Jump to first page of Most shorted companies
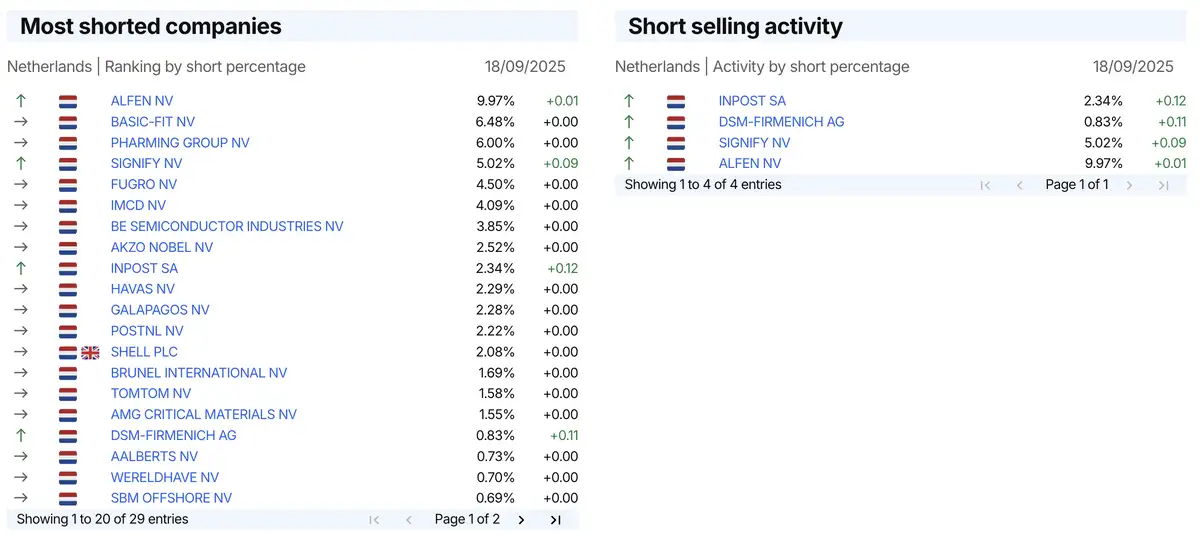This screenshot has width=1200, height=537. click(374, 520)
